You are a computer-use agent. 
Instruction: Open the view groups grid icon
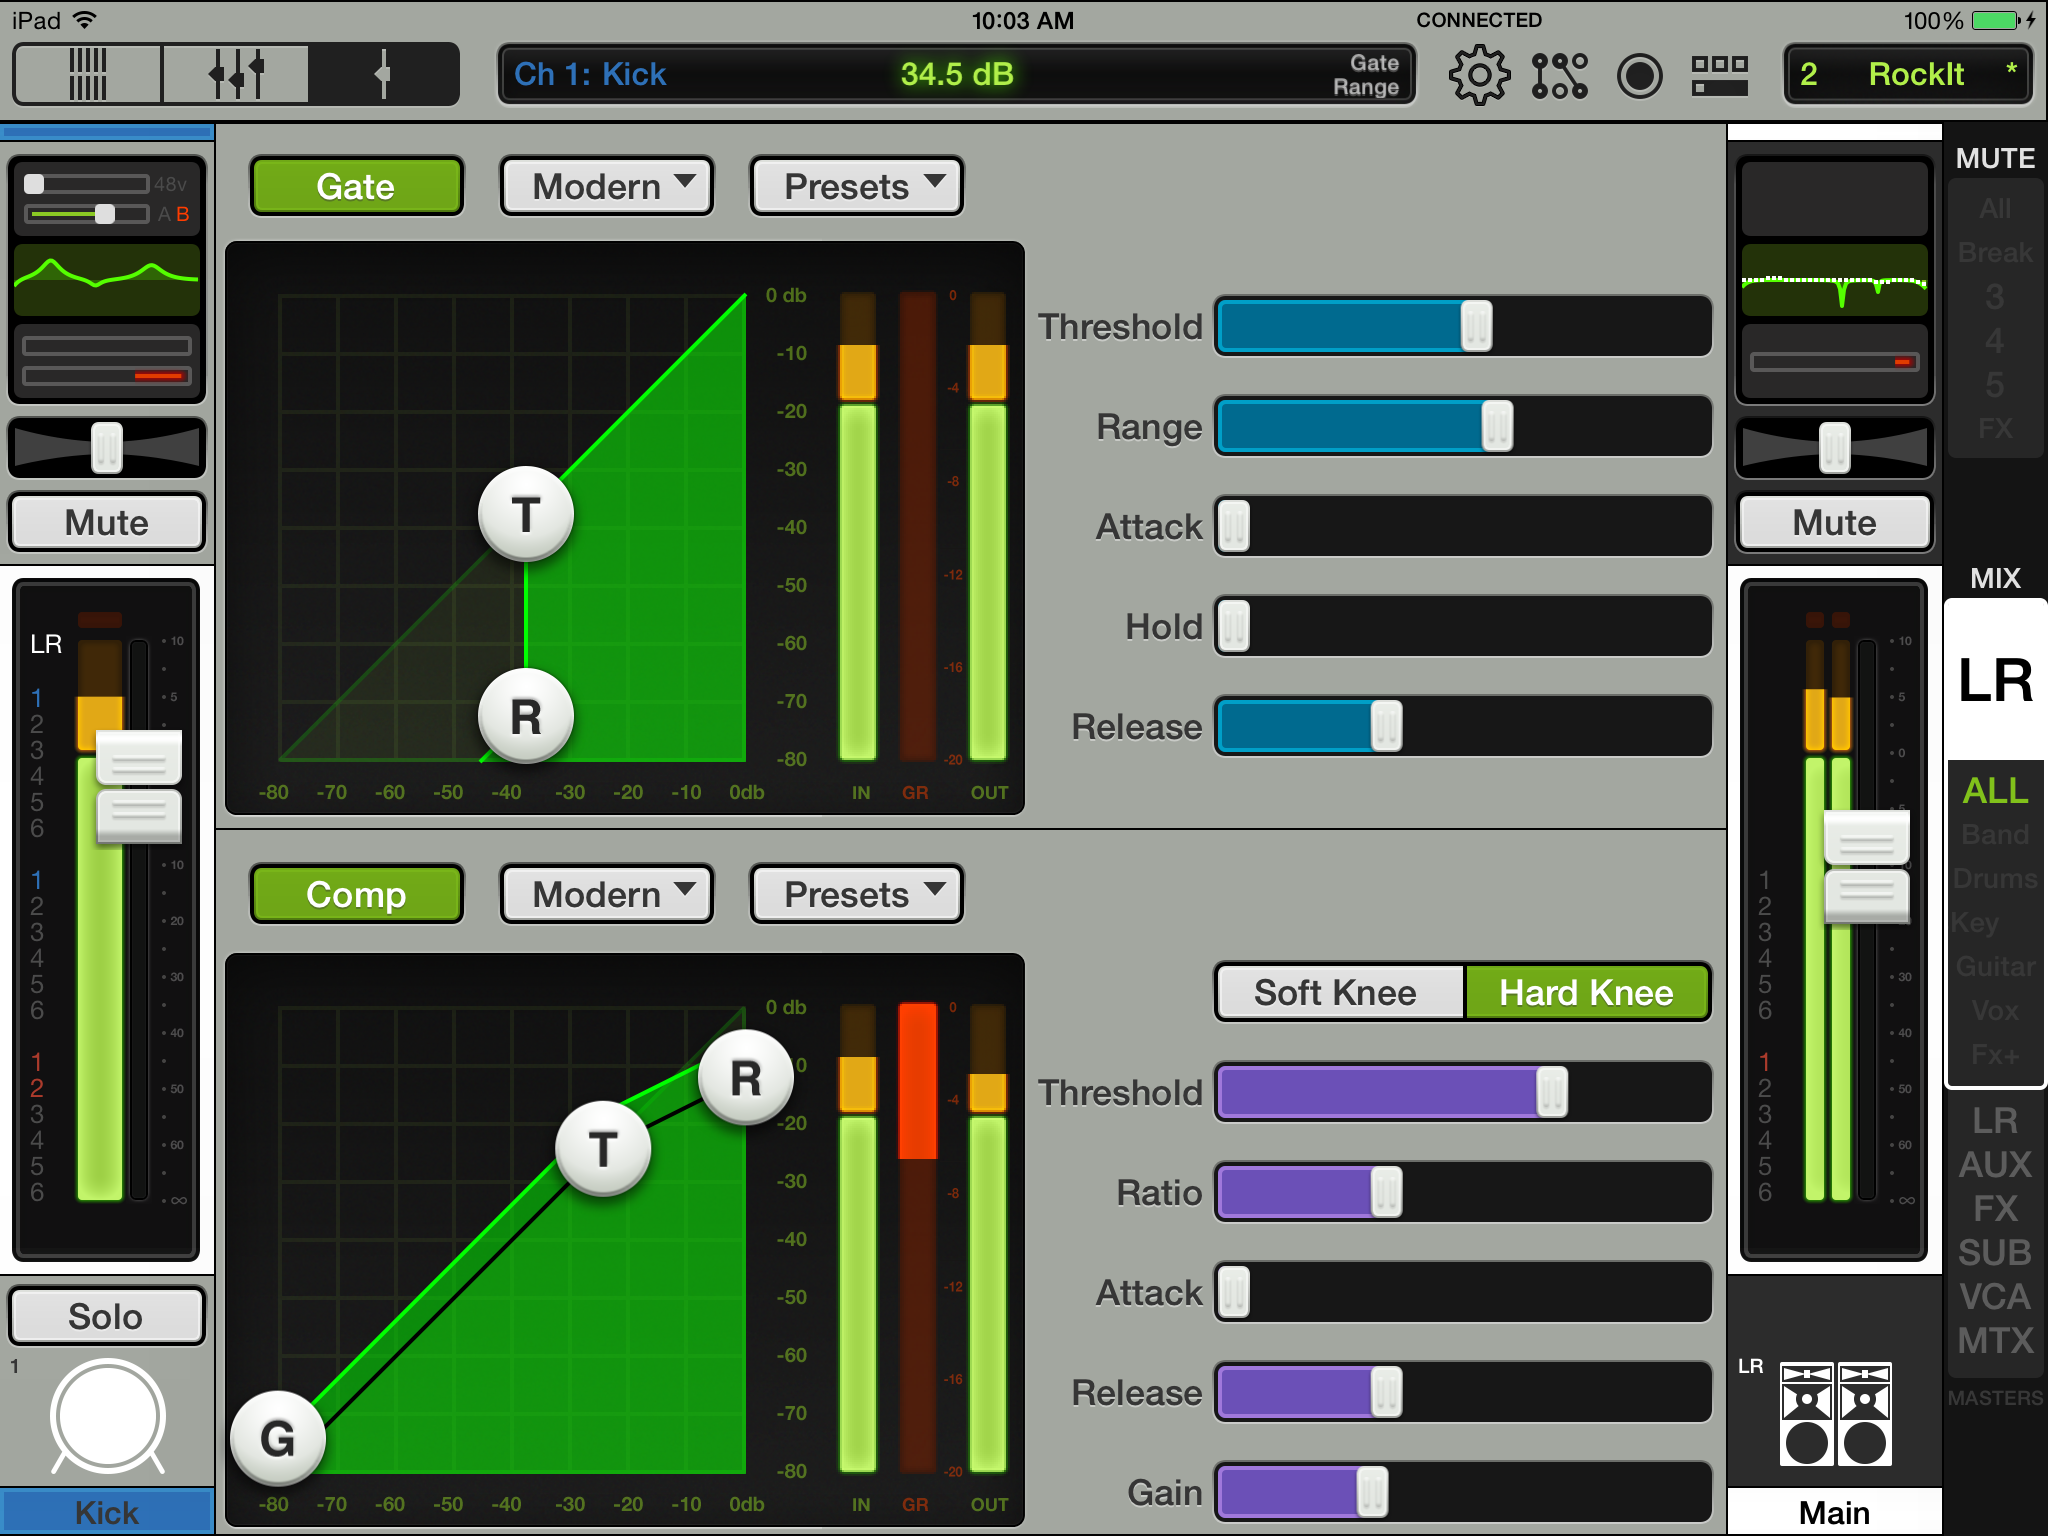[x=1719, y=75]
